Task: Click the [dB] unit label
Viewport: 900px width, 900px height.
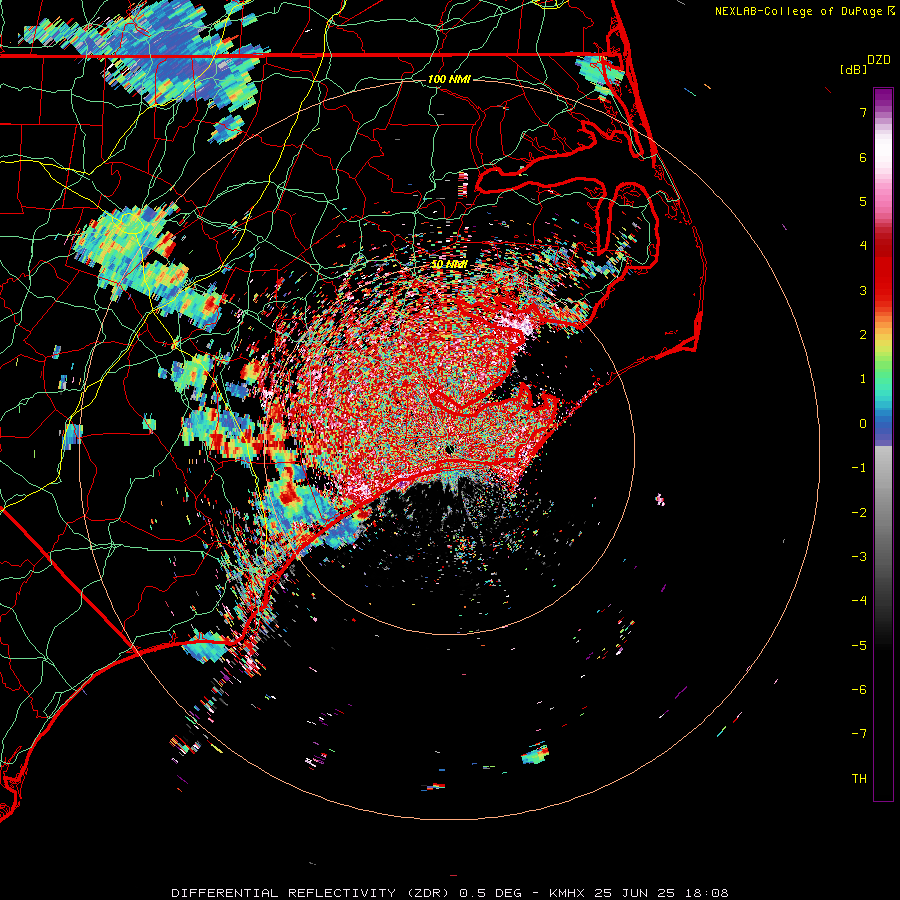Action: (854, 69)
